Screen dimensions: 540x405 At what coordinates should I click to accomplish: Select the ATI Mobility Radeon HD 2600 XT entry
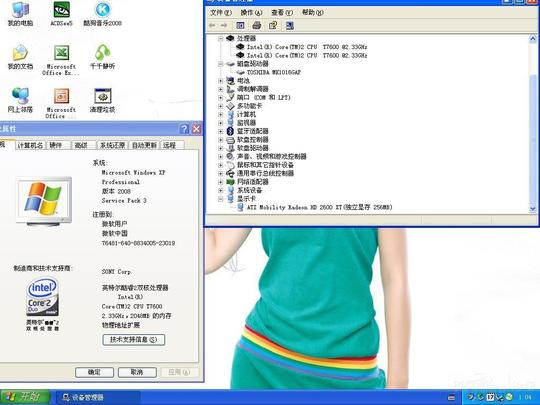click(319, 207)
